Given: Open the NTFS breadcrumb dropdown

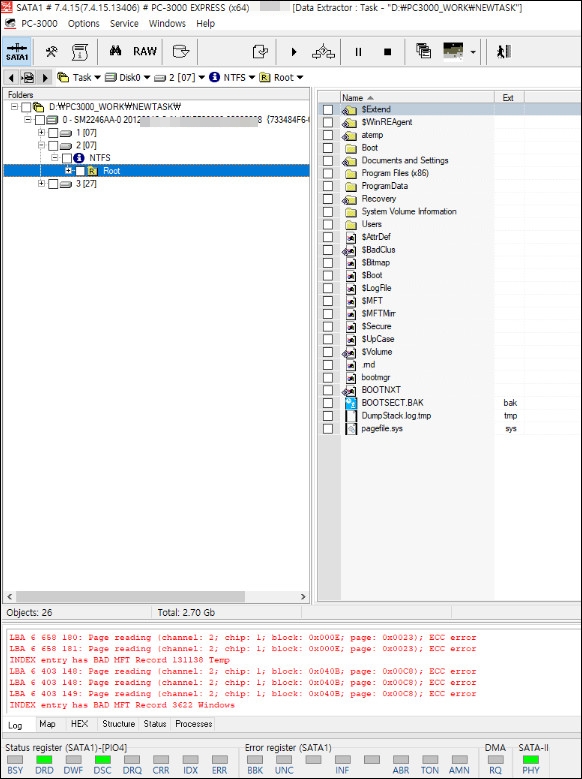Looking at the screenshot, I should coord(251,78).
